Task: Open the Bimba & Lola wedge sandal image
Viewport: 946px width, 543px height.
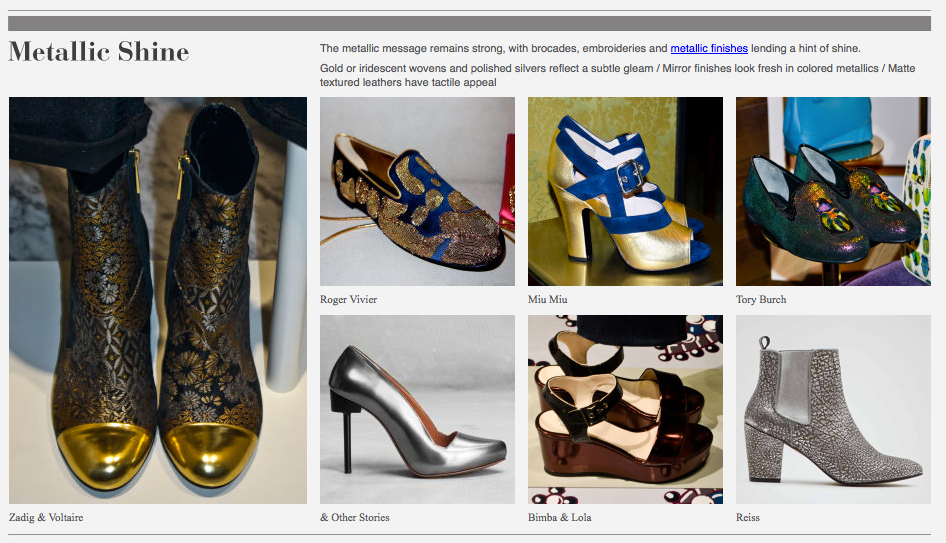Action: pyautogui.click(x=625, y=409)
